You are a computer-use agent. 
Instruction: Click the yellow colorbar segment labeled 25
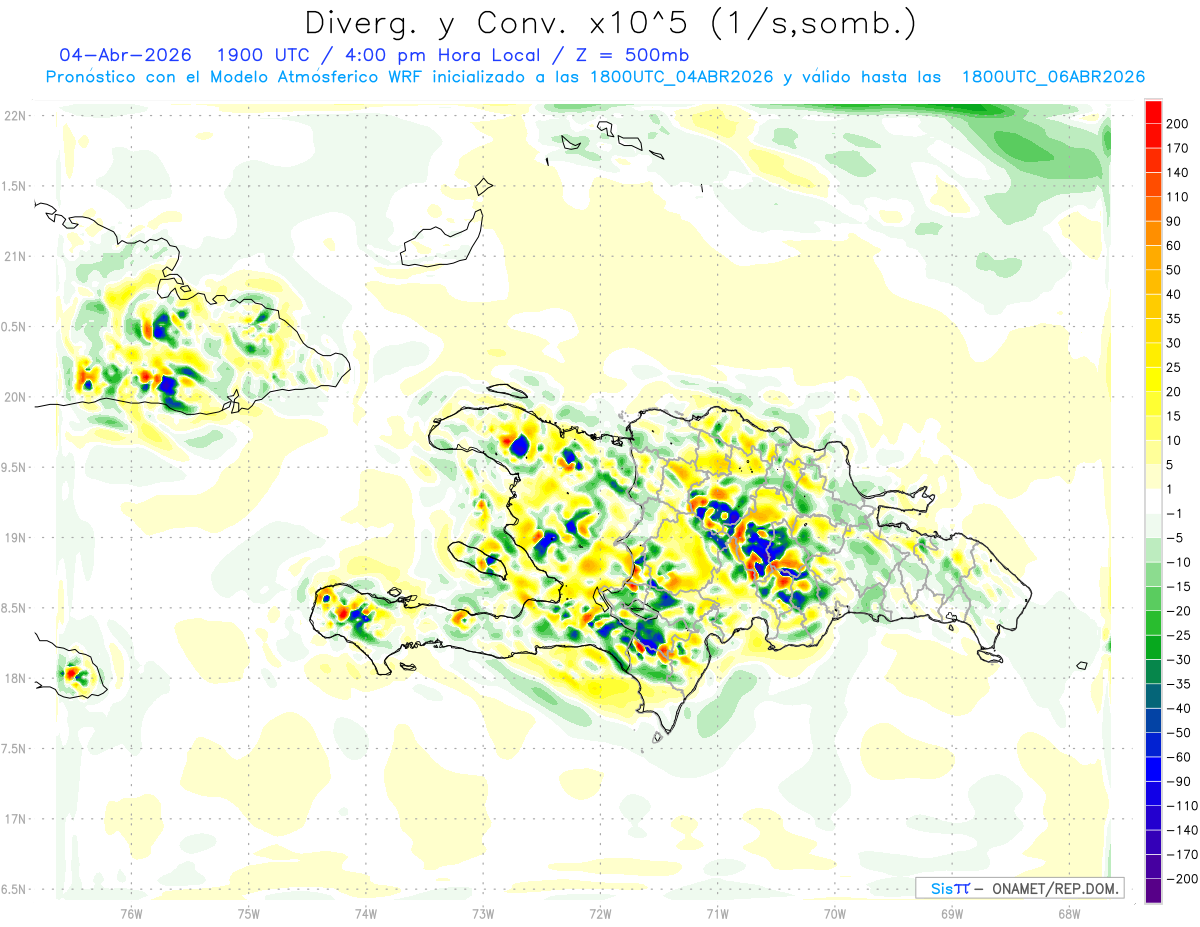click(1153, 356)
